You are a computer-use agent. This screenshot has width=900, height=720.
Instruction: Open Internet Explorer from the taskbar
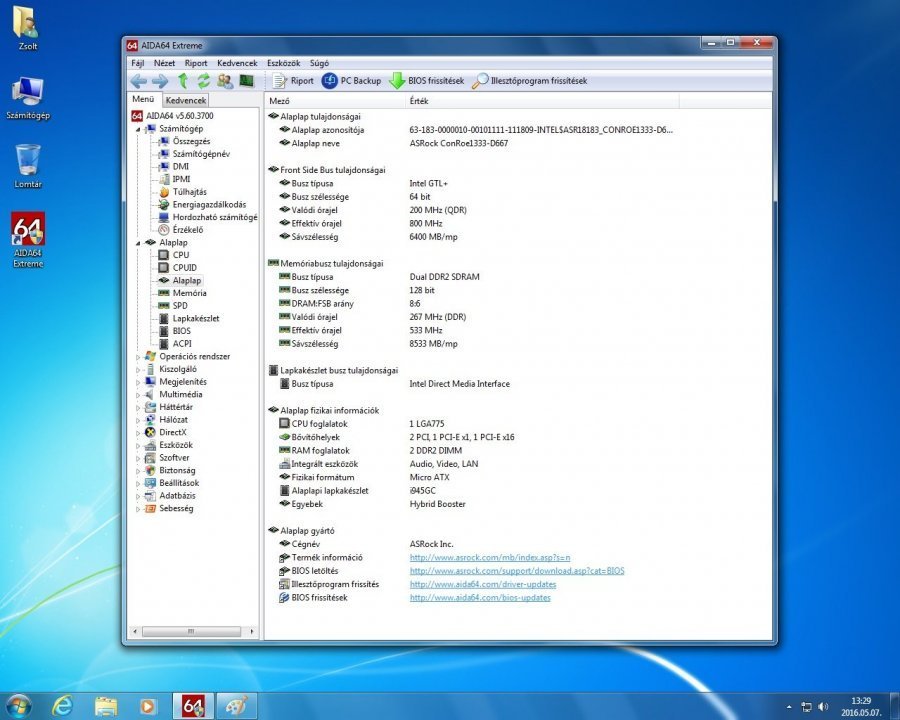(62, 705)
